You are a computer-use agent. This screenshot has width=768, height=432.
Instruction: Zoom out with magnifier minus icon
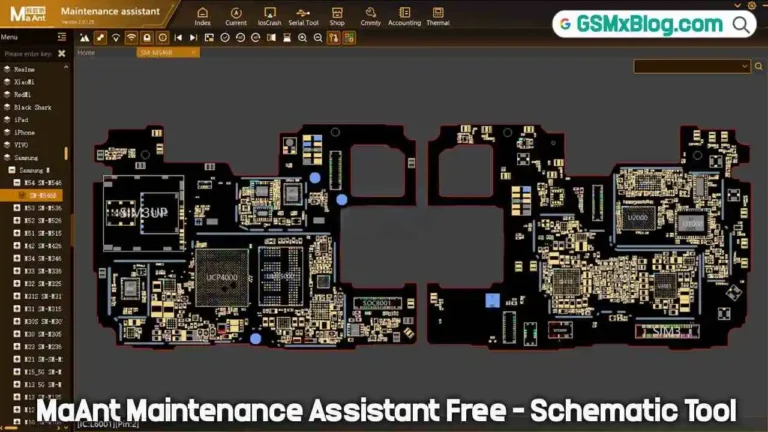click(318, 38)
